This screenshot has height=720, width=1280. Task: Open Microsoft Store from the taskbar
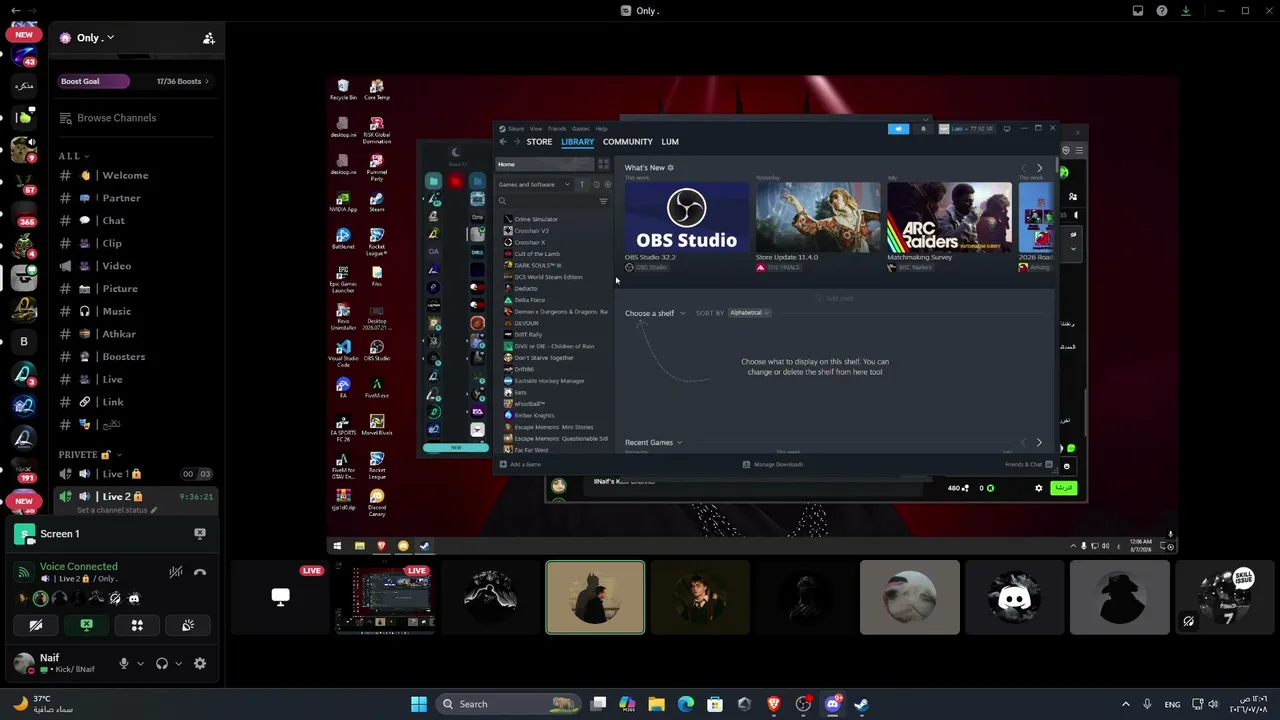(715, 704)
